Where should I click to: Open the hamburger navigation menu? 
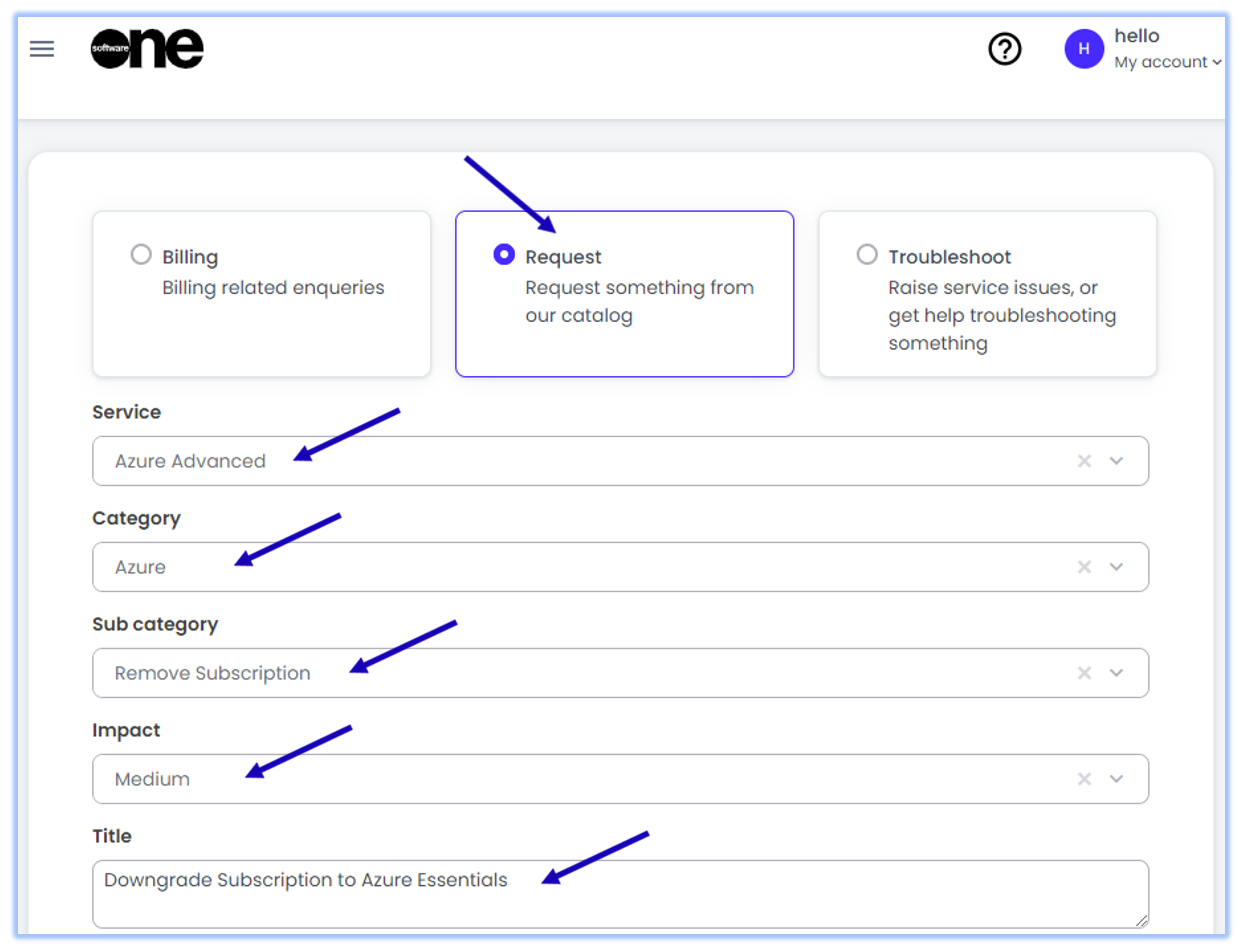(42, 49)
